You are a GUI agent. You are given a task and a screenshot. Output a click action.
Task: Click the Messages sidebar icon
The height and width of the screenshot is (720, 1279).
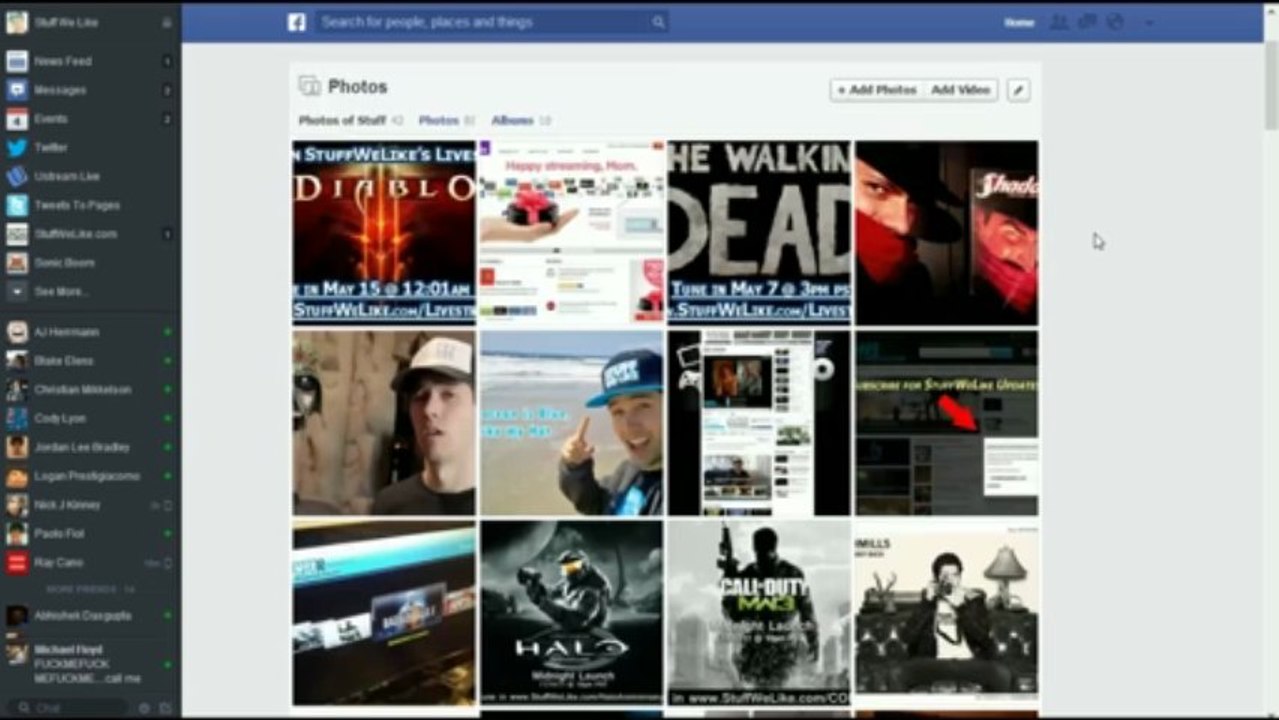[17, 90]
